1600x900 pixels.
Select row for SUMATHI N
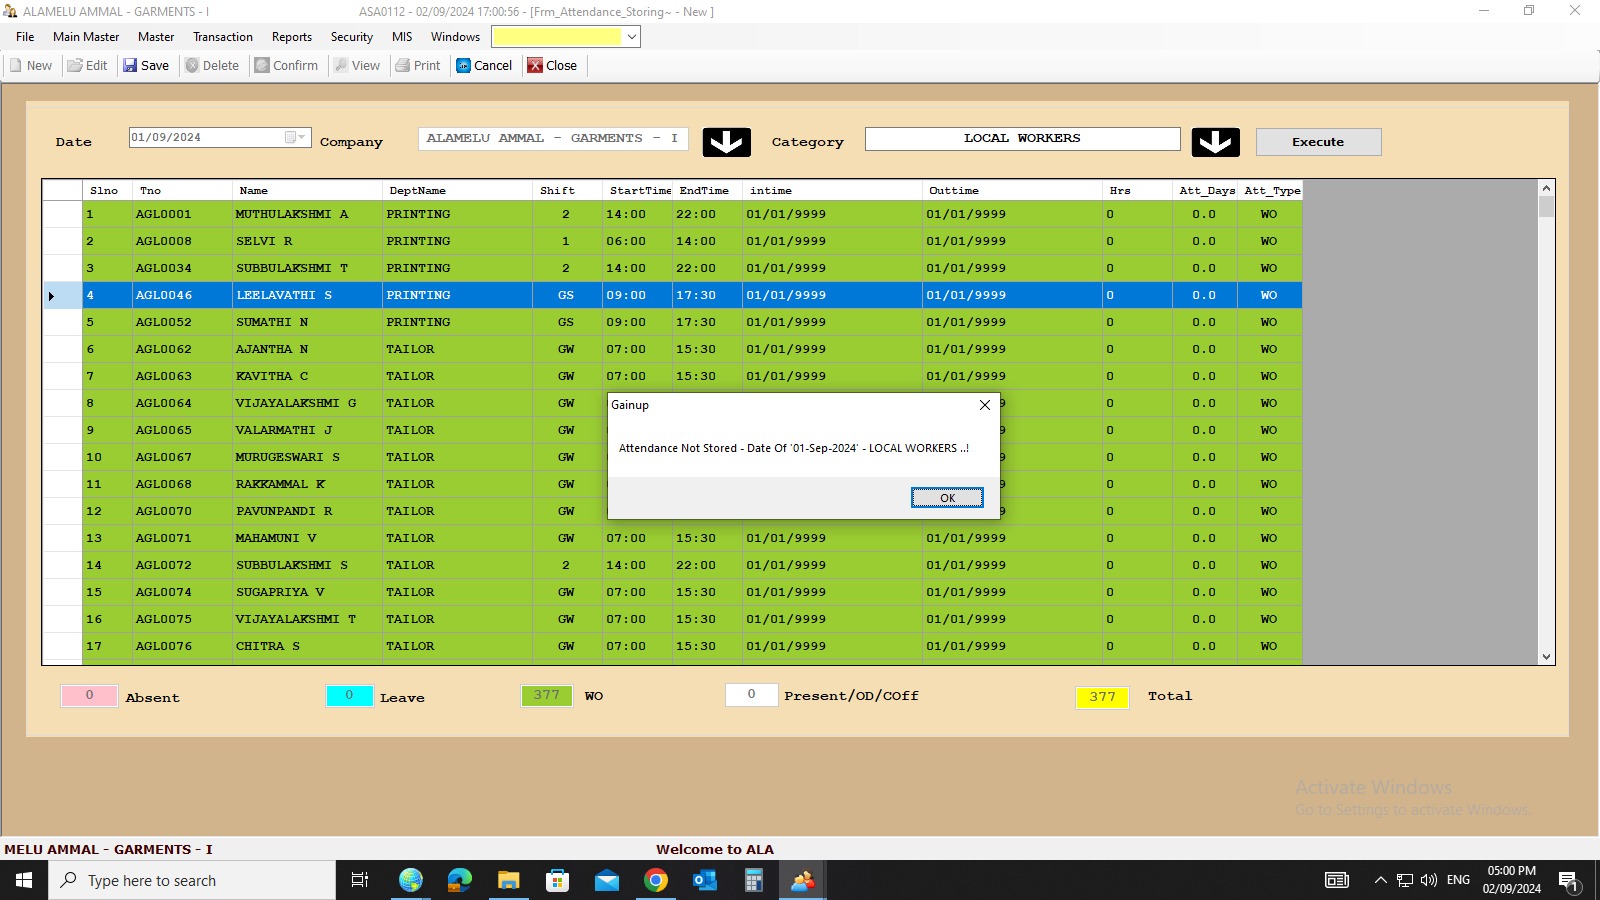pos(272,322)
